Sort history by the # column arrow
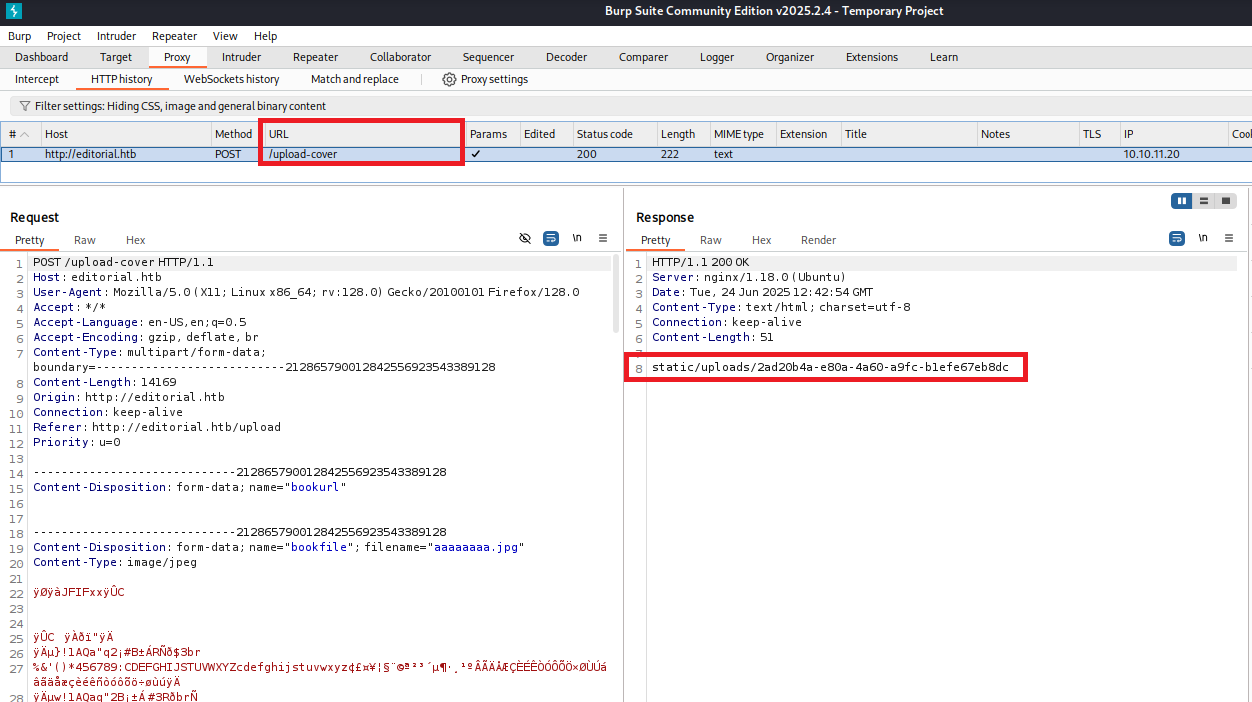1252x702 pixels. click(24, 134)
